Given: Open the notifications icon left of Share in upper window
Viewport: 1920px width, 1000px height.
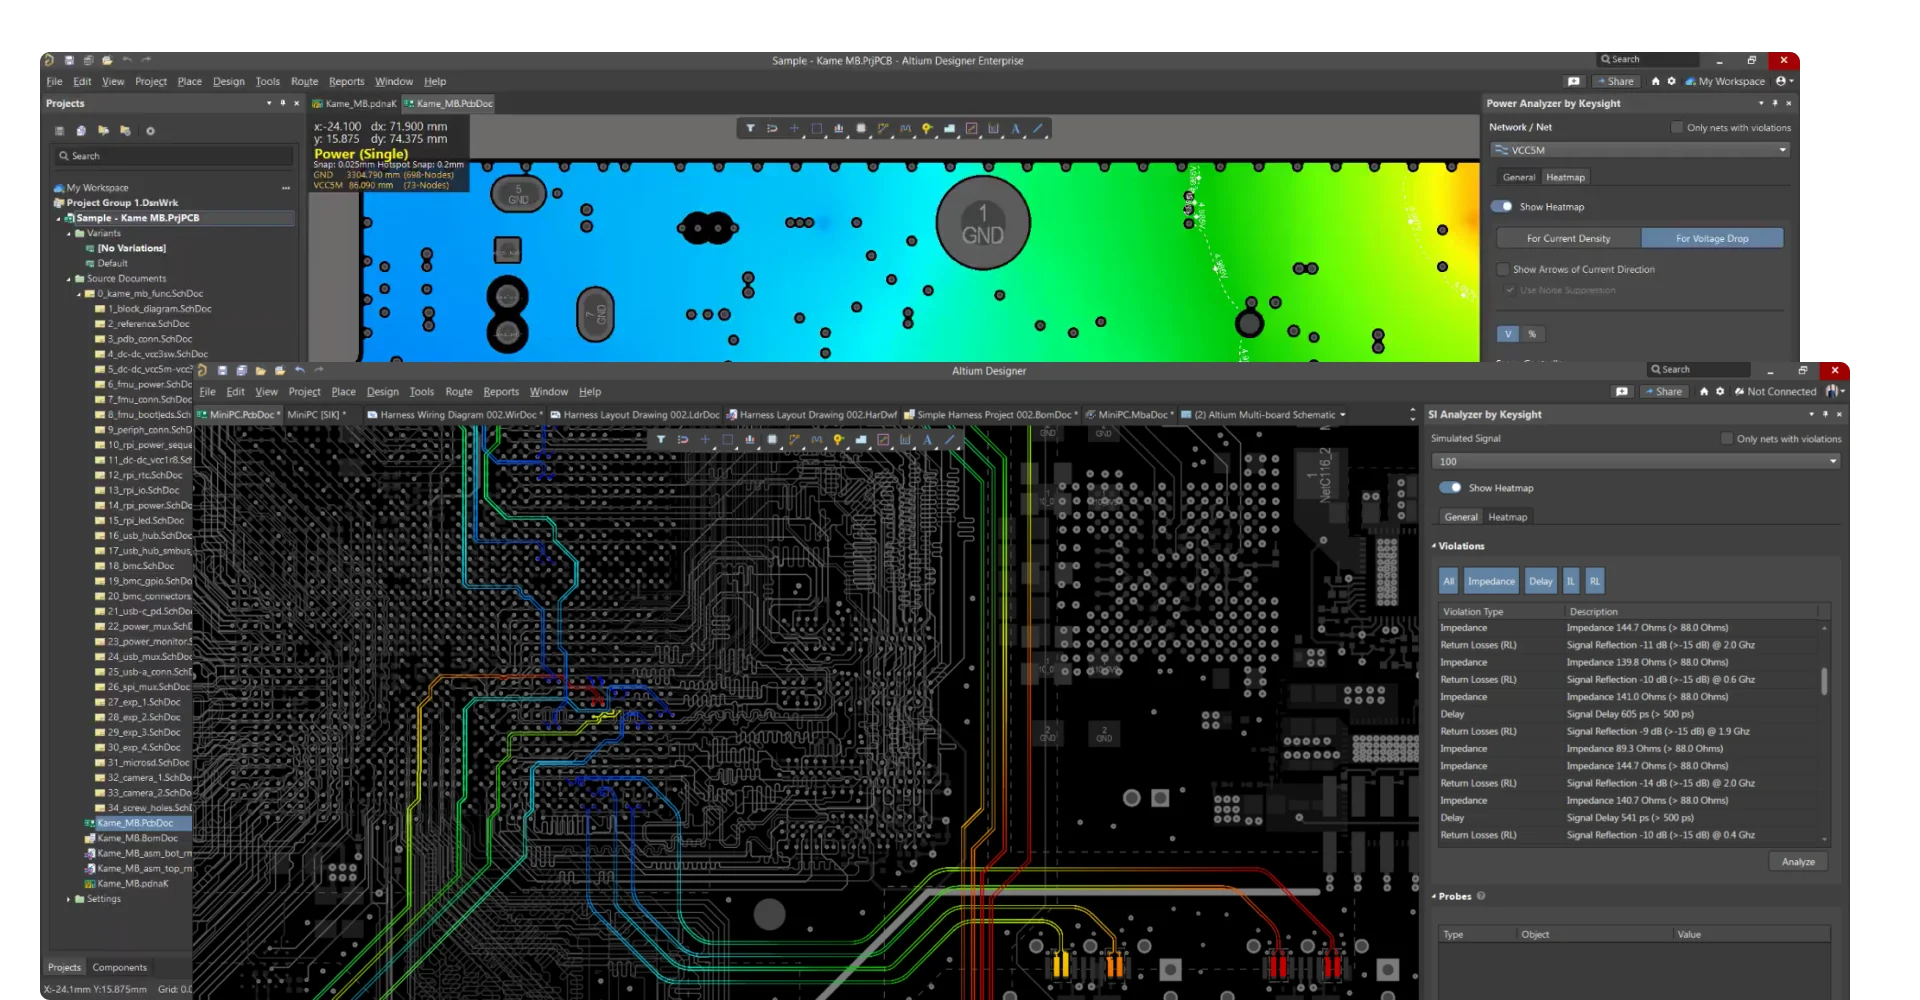Looking at the screenshot, I should 1574,81.
